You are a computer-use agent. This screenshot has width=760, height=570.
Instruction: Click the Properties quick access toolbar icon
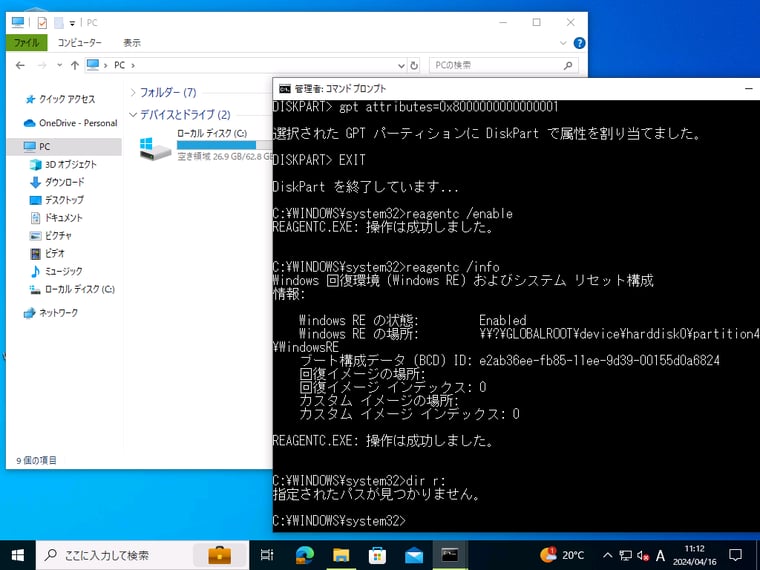(42, 22)
